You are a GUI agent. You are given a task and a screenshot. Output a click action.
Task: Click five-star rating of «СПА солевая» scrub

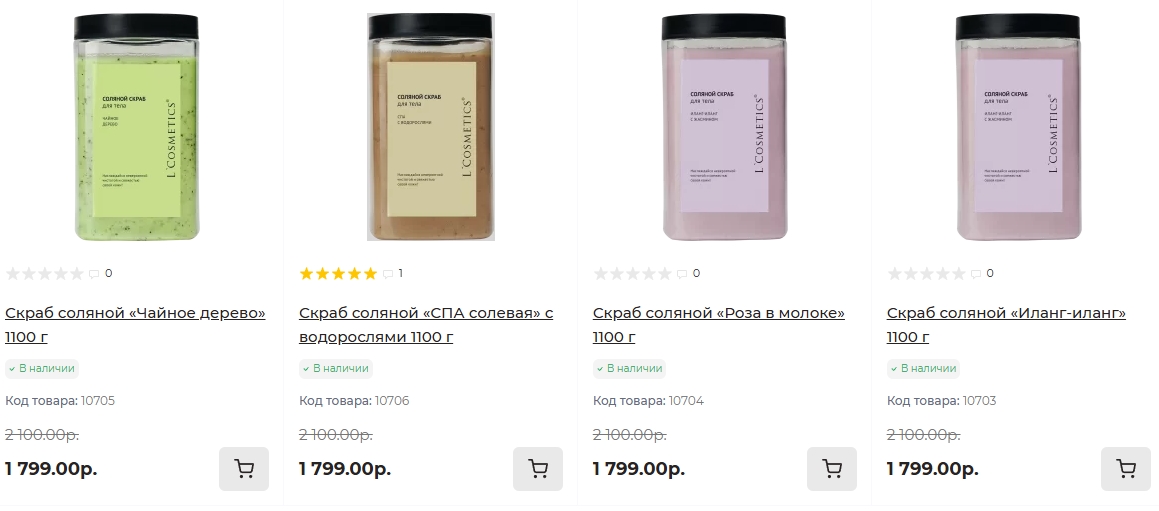338,274
